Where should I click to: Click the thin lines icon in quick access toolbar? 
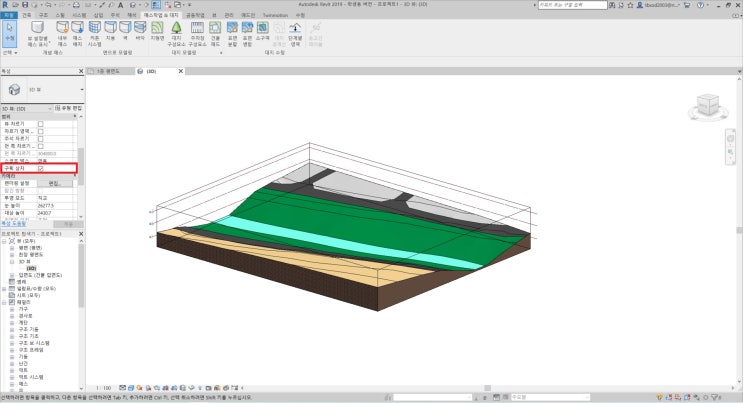(x=156, y=5)
